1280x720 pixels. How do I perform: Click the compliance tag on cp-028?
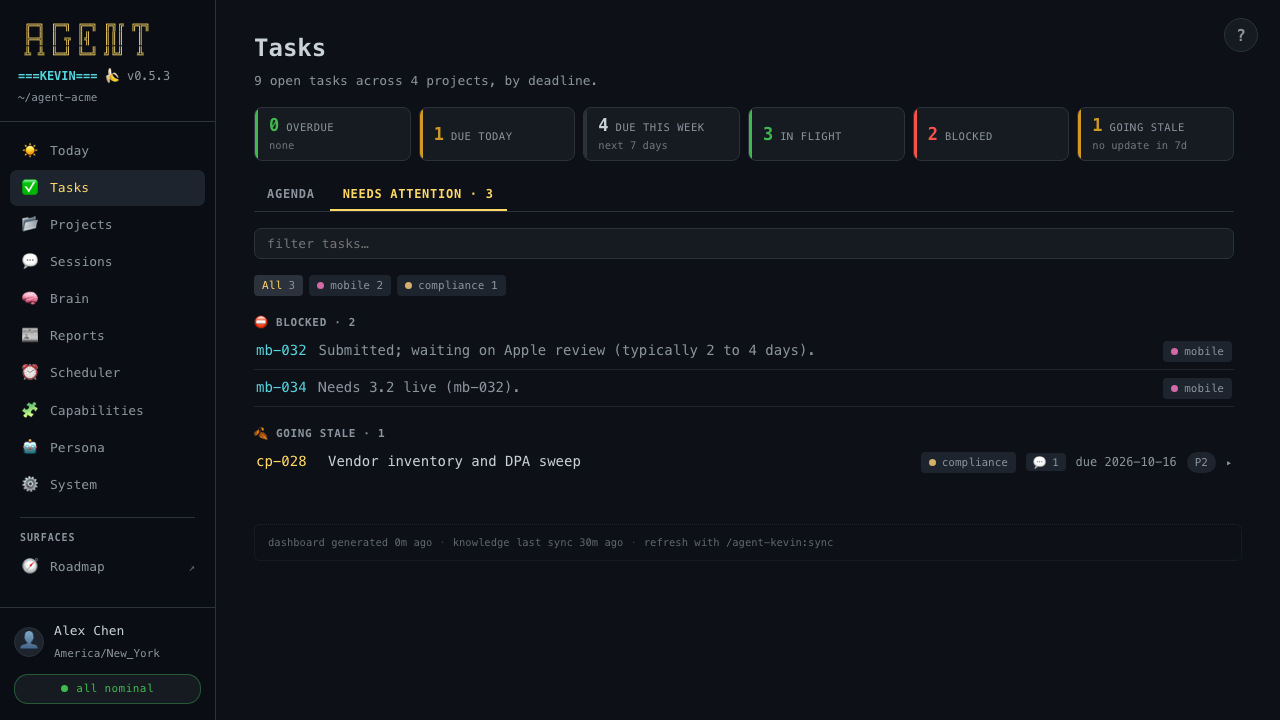[968, 462]
